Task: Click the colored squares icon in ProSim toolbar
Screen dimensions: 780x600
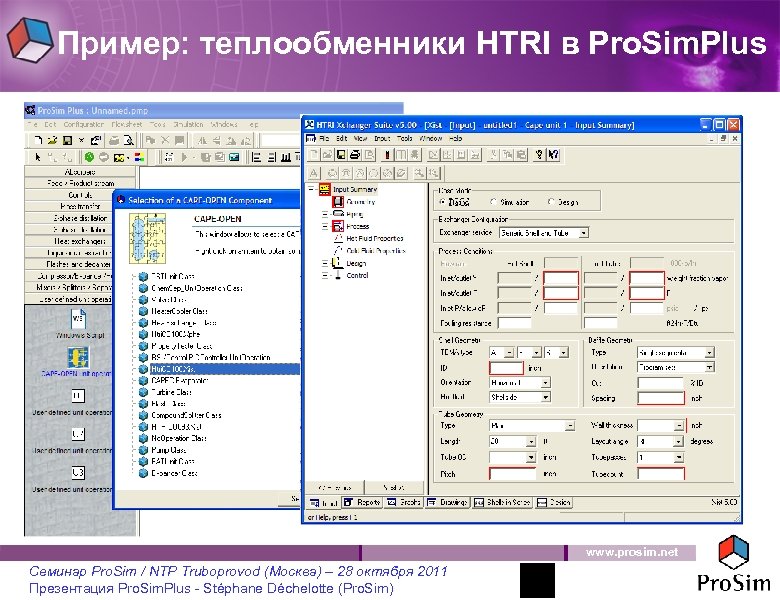Action: [140, 157]
